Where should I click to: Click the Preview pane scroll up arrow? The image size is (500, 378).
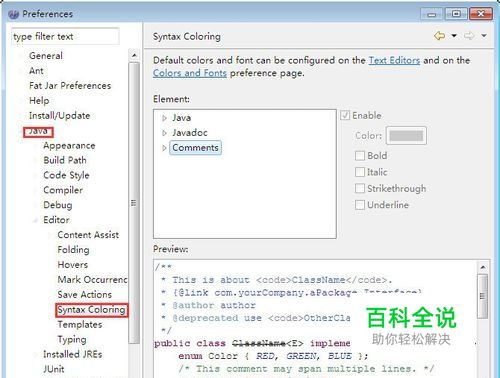(483, 267)
